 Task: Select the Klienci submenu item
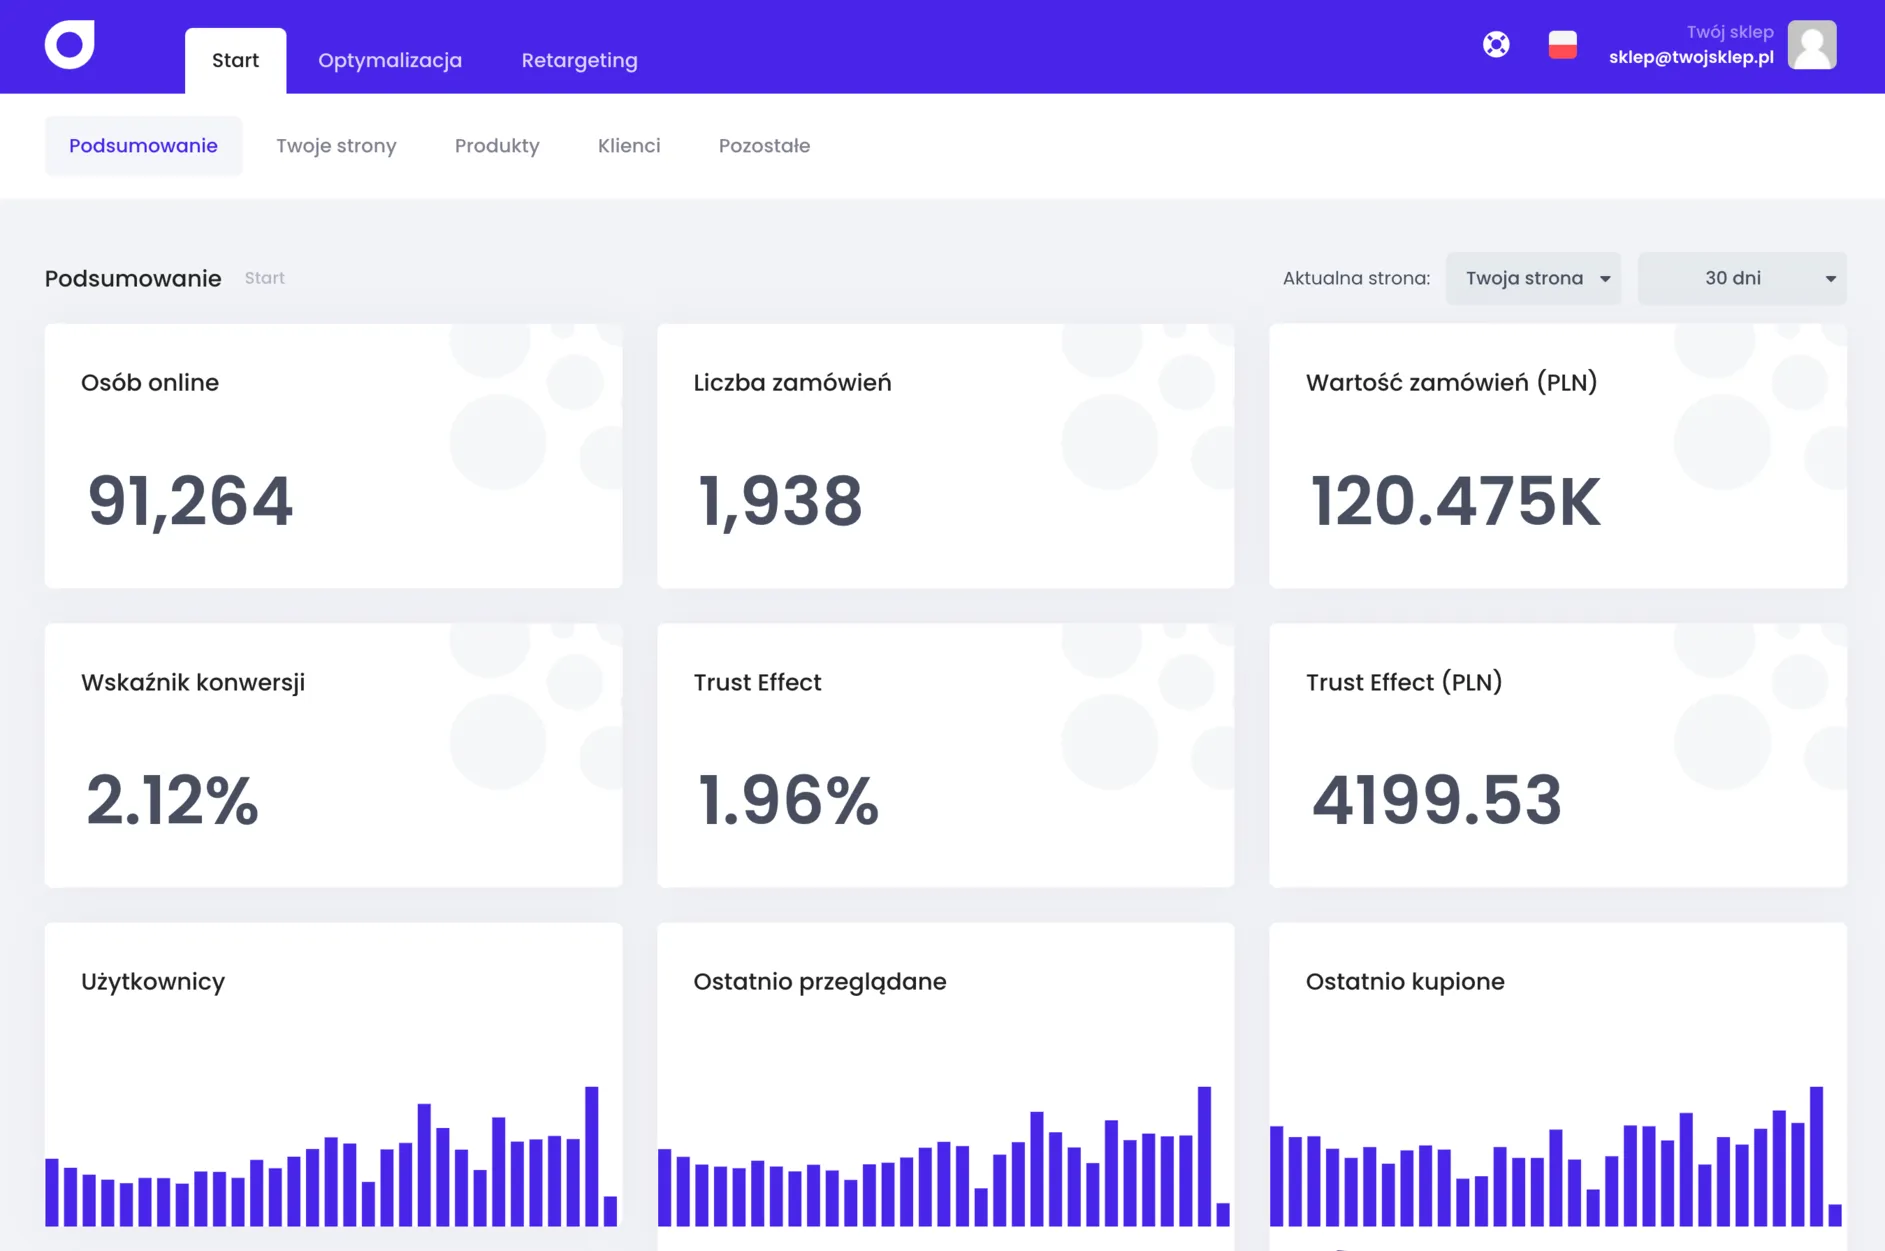(x=629, y=146)
